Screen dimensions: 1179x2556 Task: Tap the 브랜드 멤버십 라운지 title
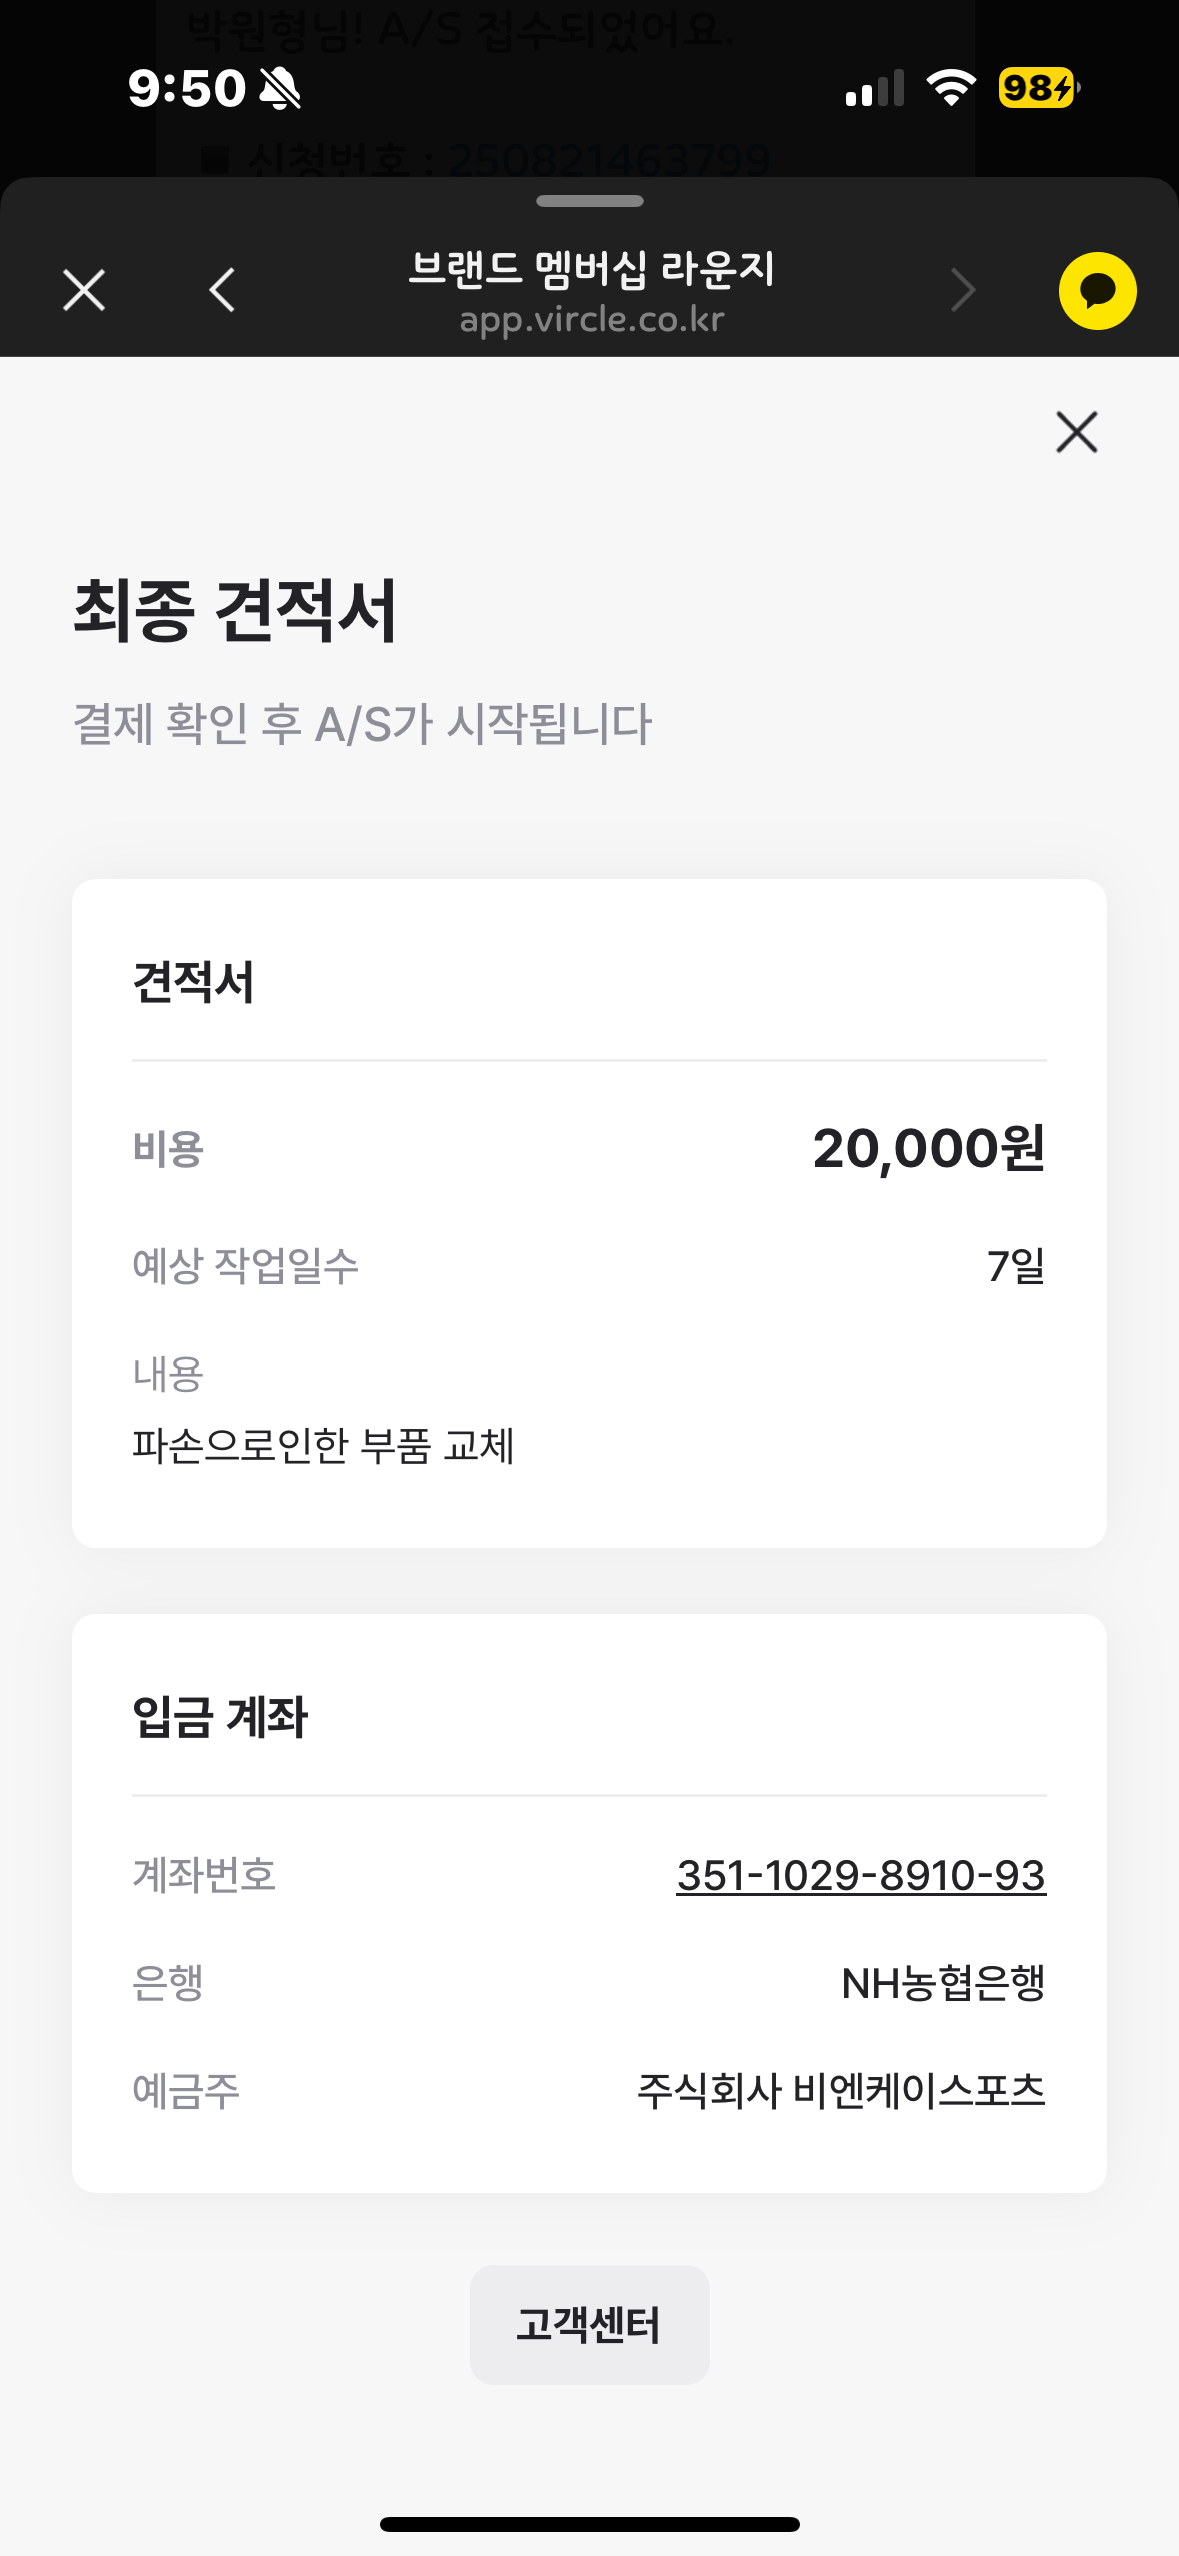pyautogui.click(x=591, y=268)
